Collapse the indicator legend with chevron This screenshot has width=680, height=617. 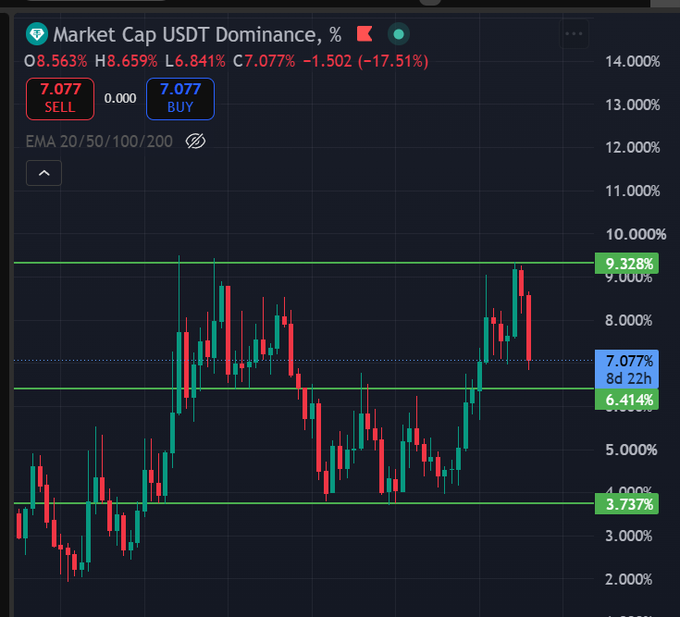tap(44, 173)
